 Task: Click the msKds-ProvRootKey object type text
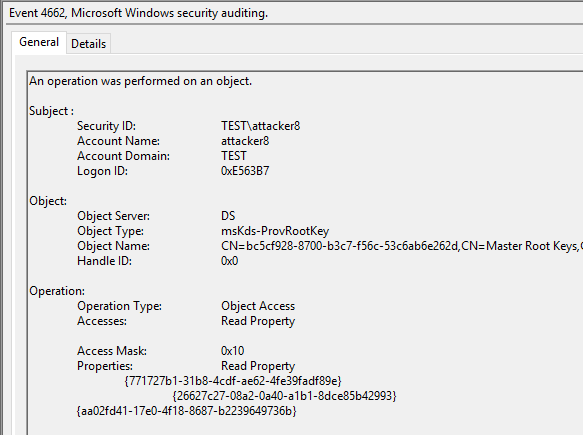point(275,231)
